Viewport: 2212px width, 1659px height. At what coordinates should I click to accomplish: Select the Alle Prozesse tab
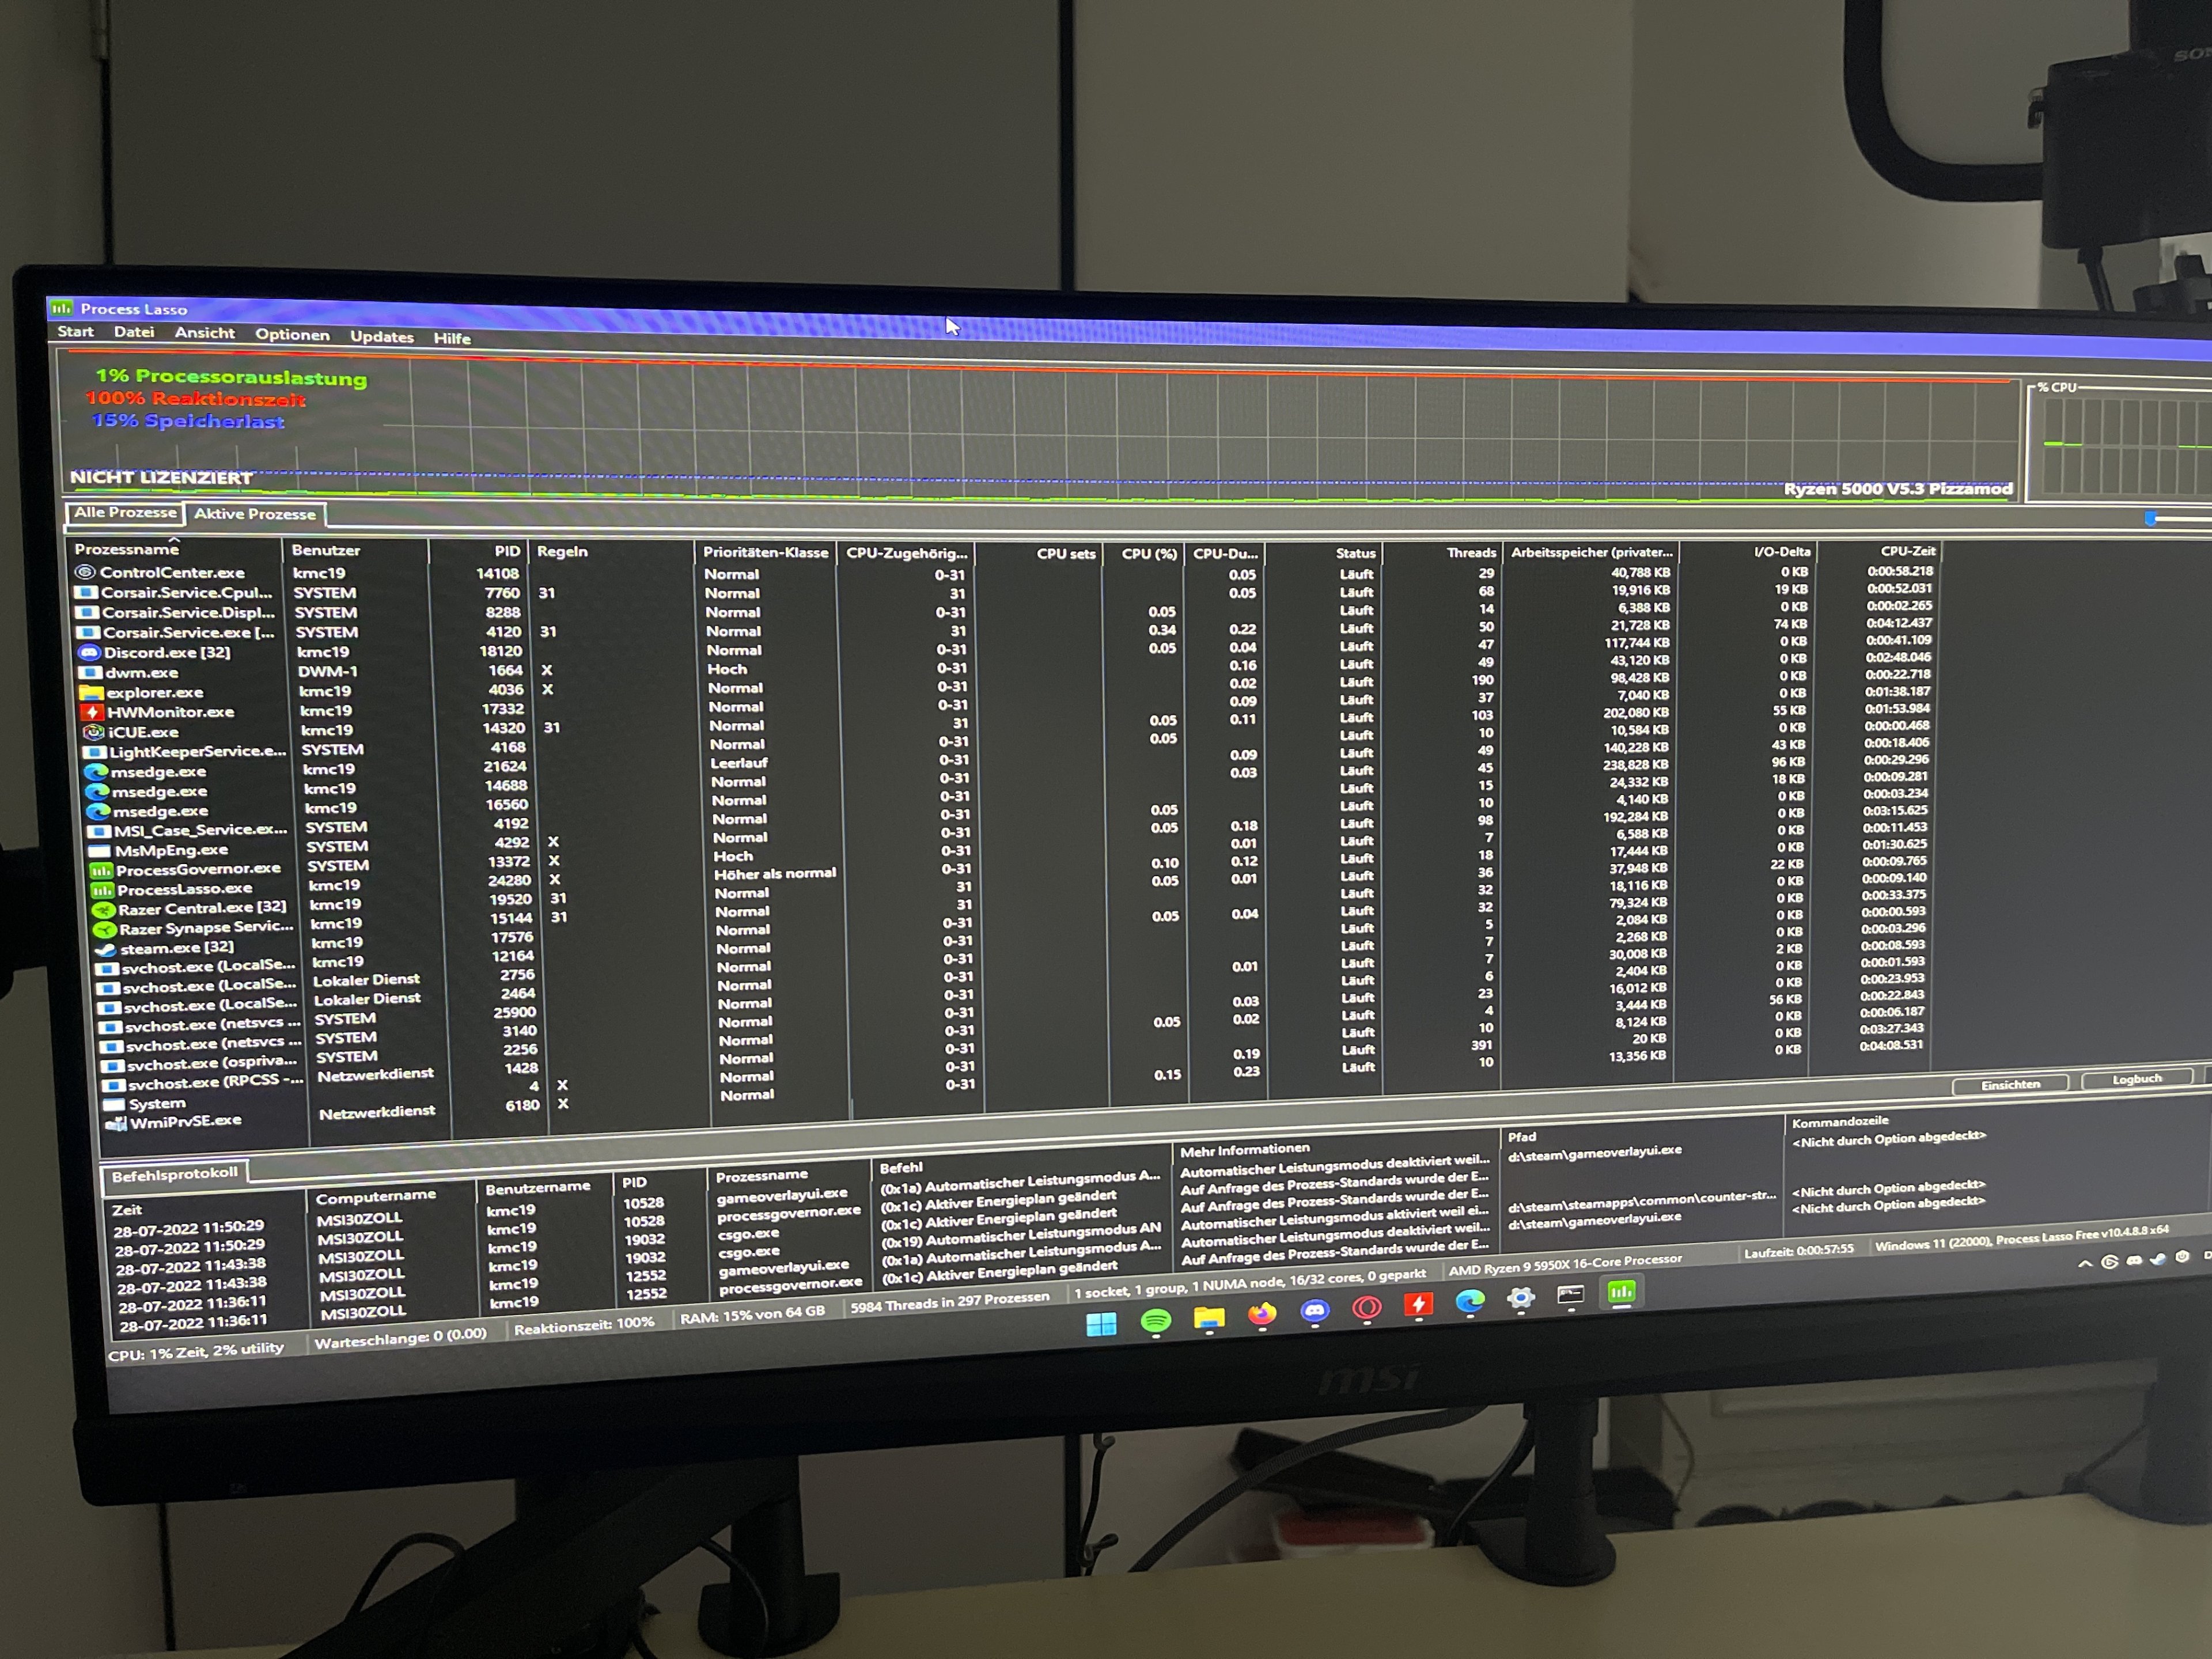coord(125,512)
